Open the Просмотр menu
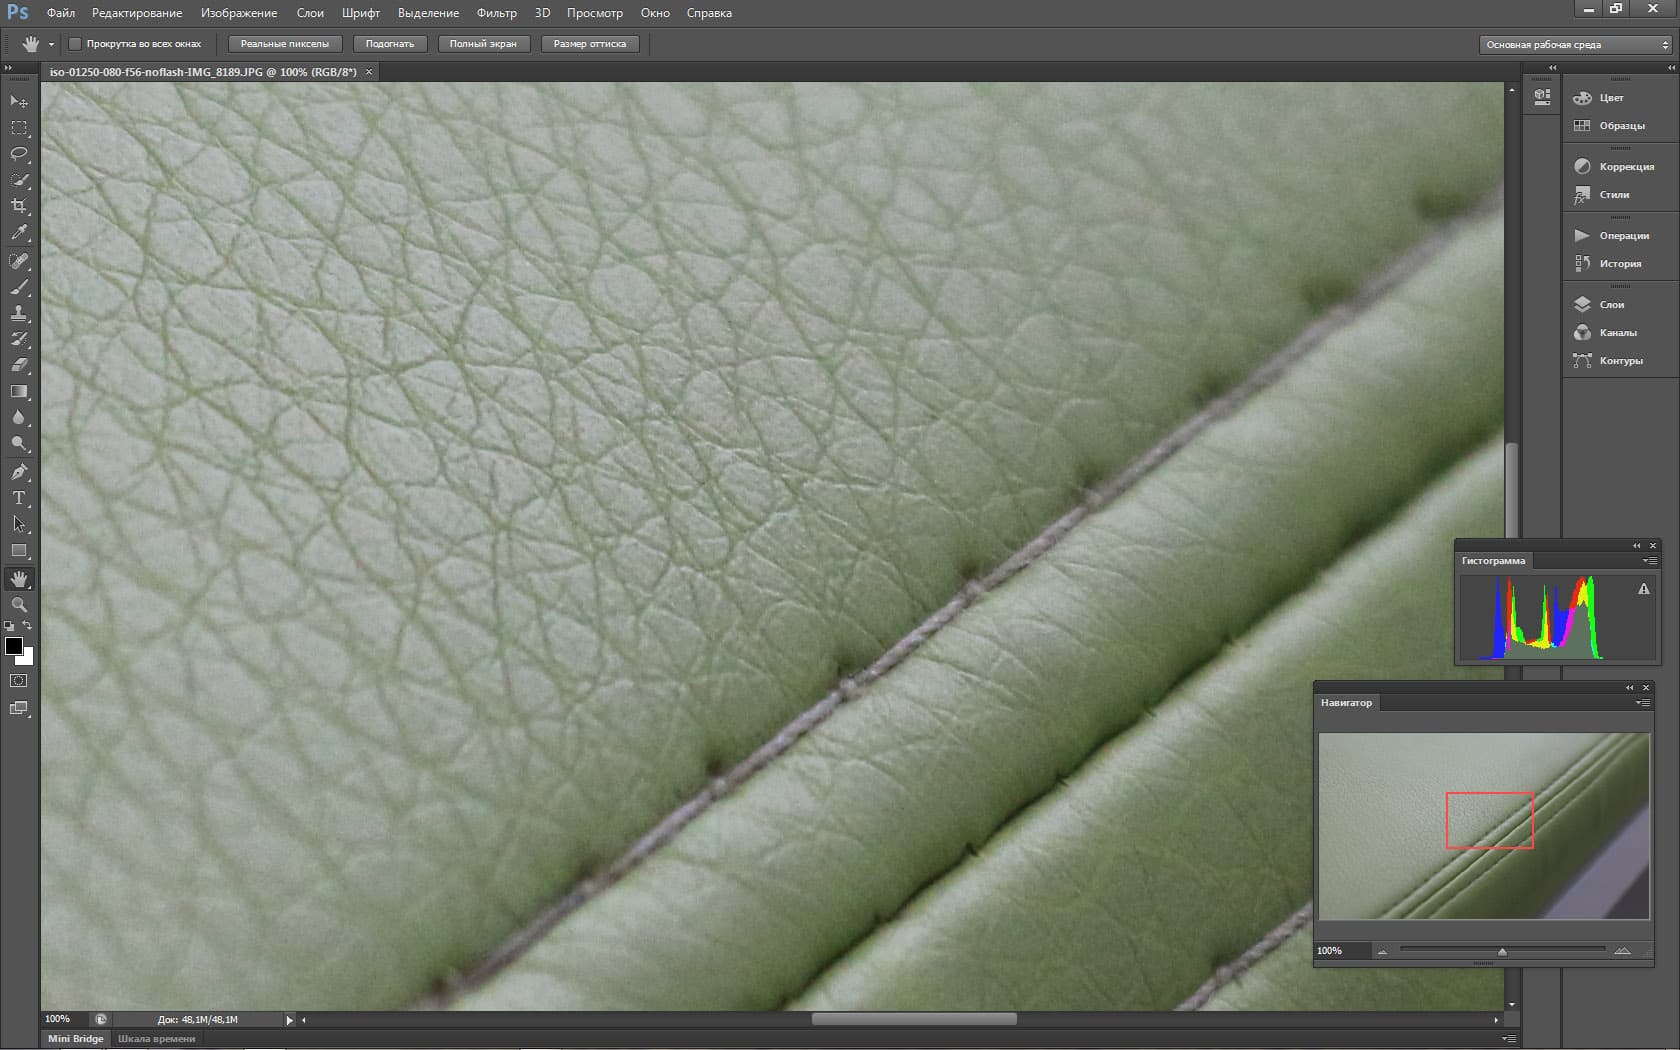The width and height of the screenshot is (1680, 1050). point(595,13)
